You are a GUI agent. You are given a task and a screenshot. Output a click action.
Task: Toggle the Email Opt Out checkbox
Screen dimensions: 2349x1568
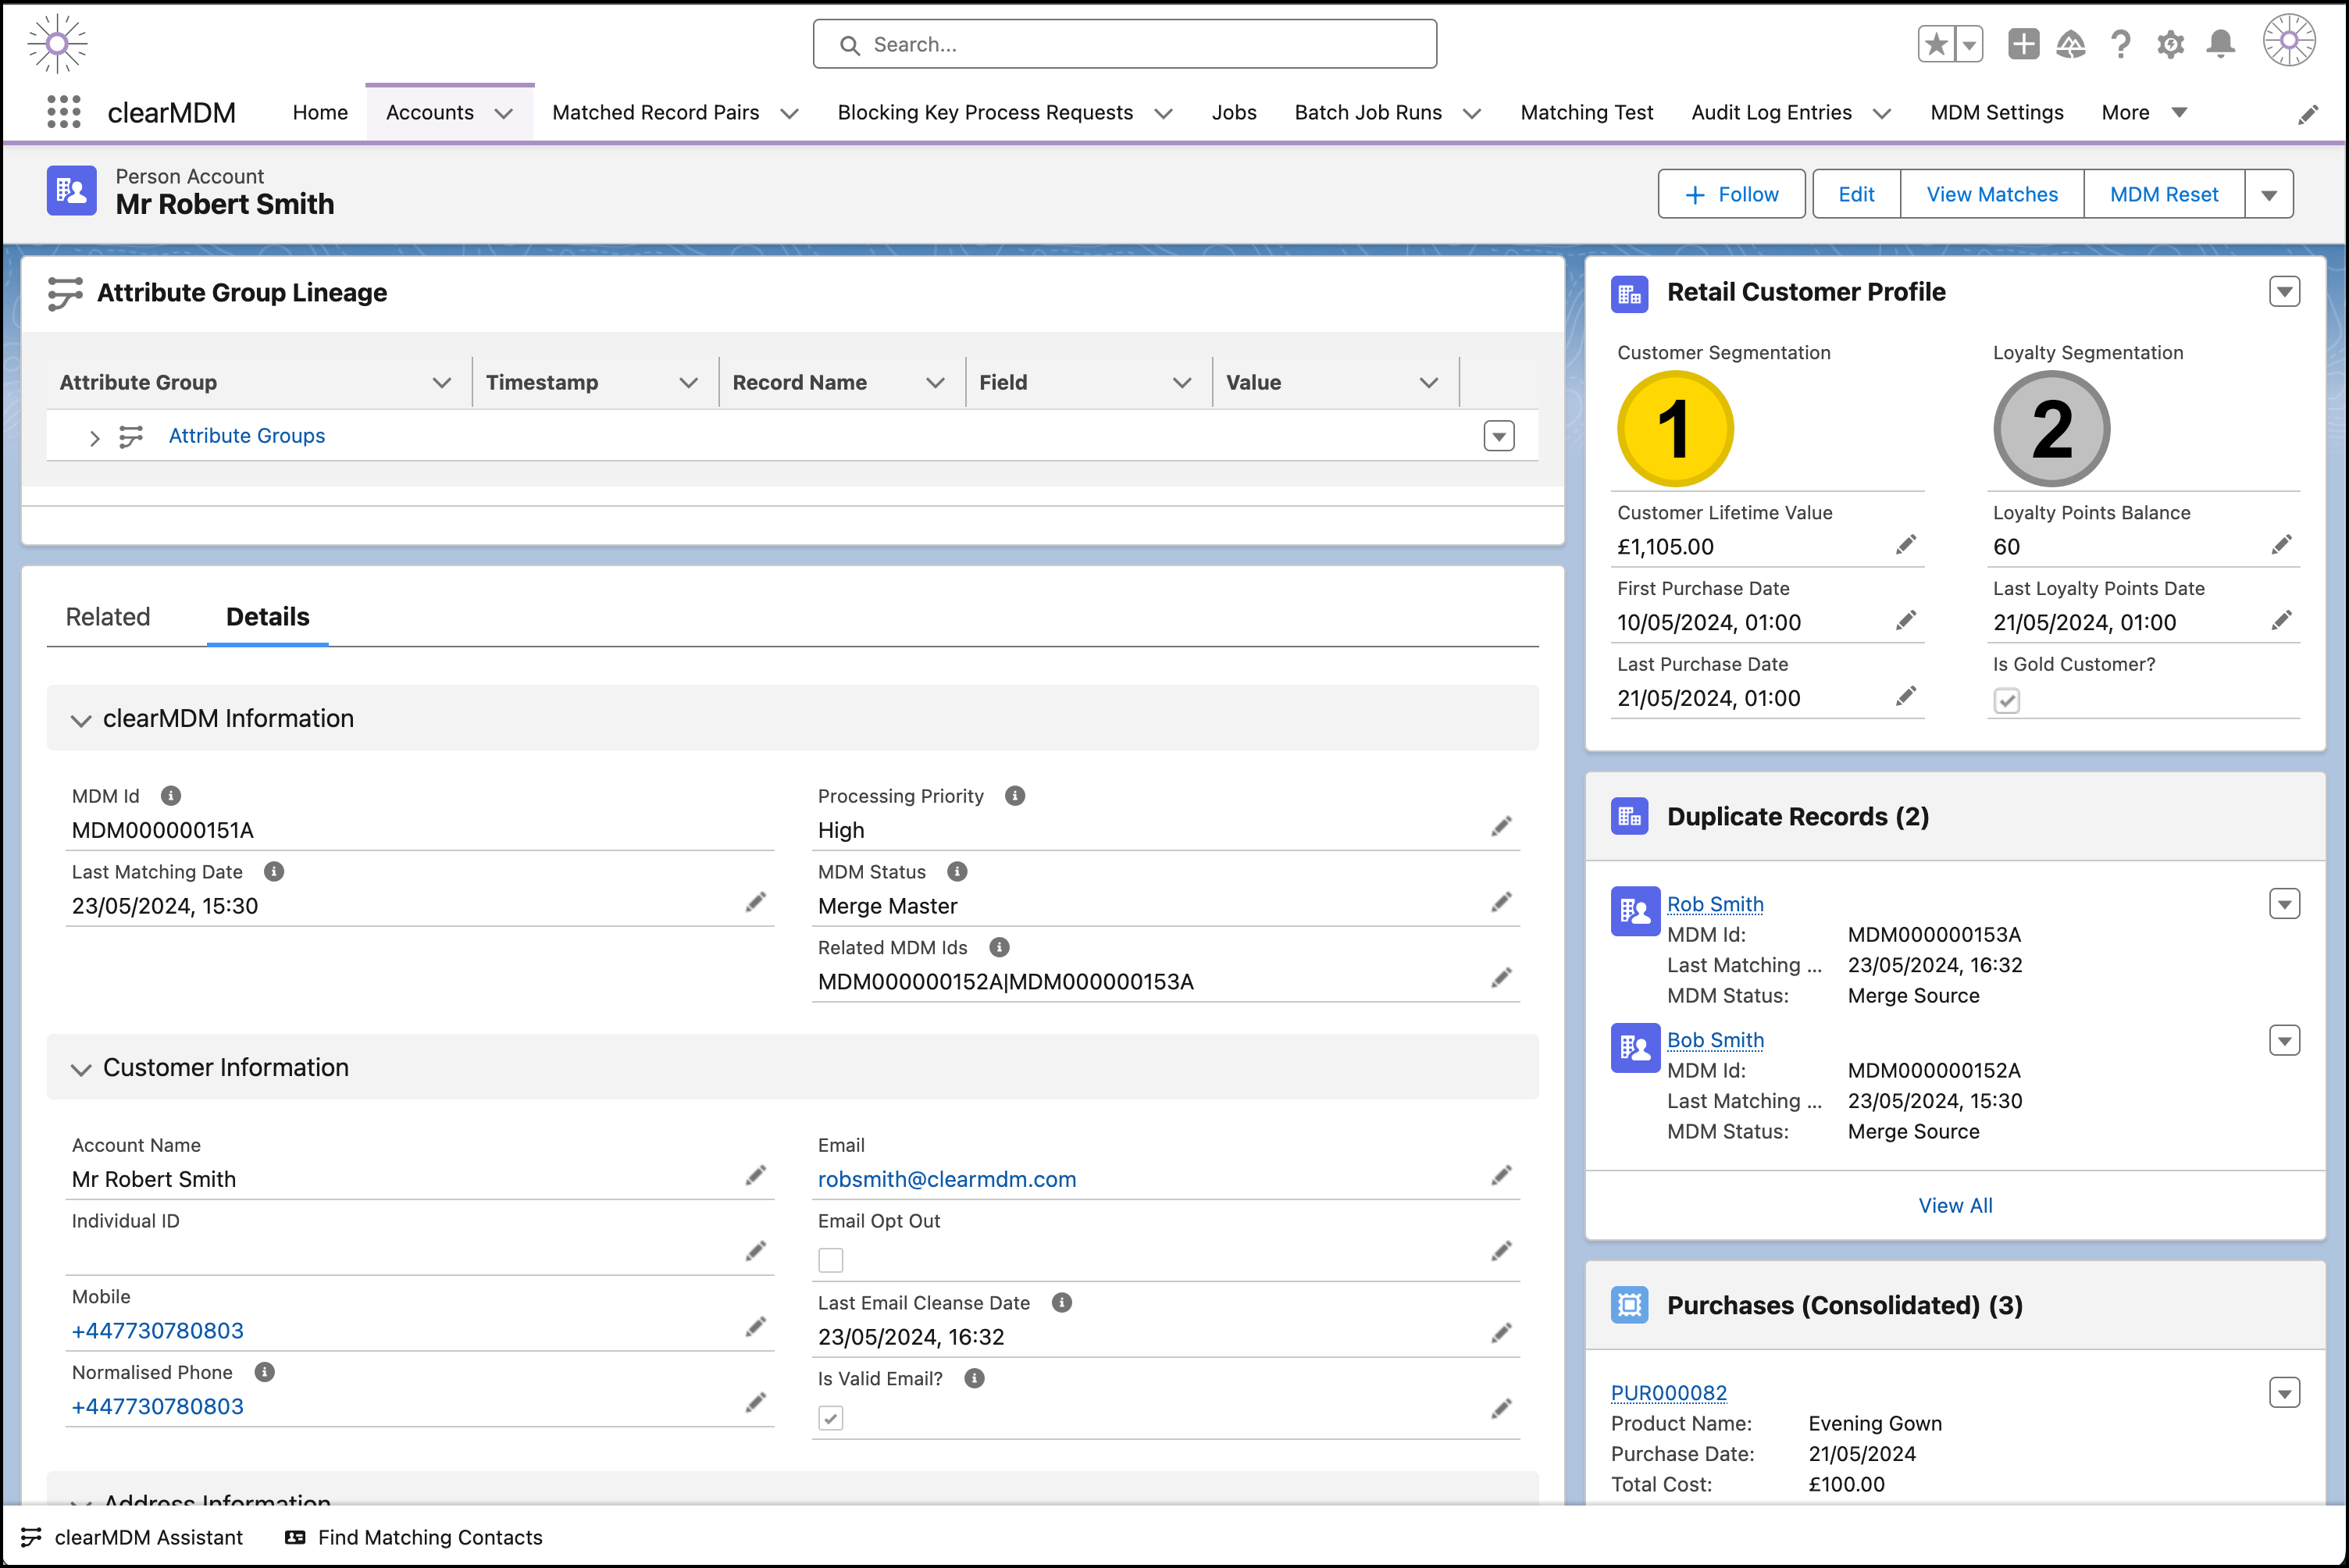(830, 1260)
